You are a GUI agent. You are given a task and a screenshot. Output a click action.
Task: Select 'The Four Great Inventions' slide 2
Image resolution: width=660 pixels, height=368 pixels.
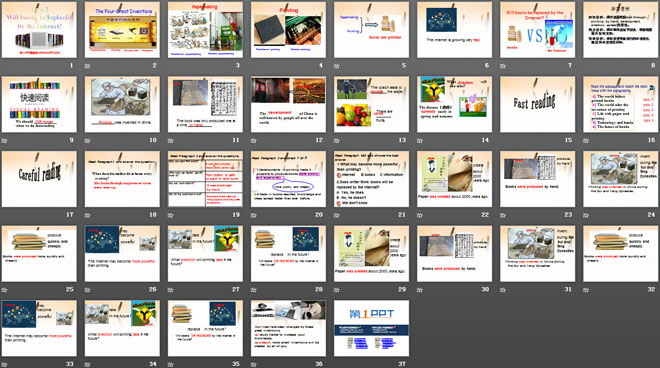[x=122, y=30]
